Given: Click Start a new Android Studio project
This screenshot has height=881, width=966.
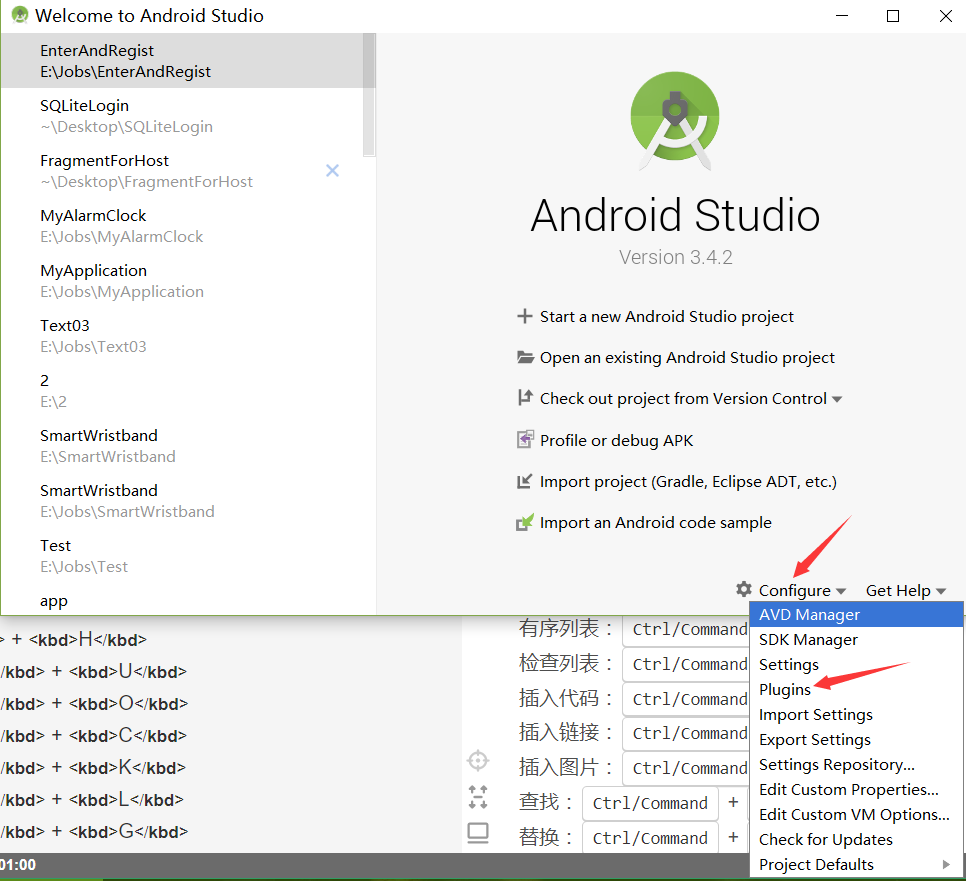Looking at the screenshot, I should (x=667, y=317).
